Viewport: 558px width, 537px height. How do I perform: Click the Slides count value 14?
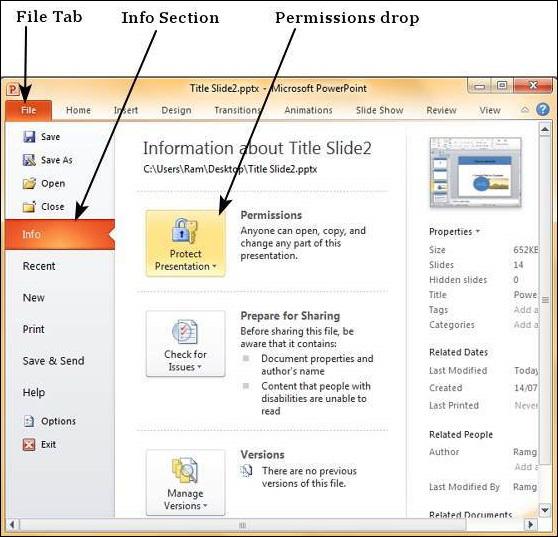pos(518,265)
